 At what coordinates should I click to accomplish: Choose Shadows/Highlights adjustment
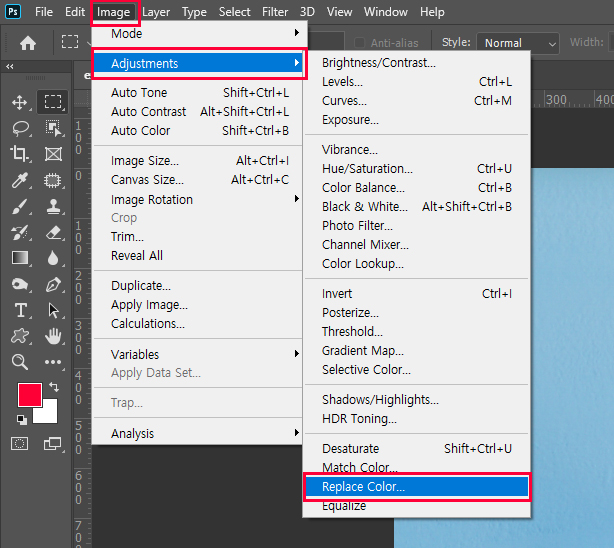tap(417, 400)
